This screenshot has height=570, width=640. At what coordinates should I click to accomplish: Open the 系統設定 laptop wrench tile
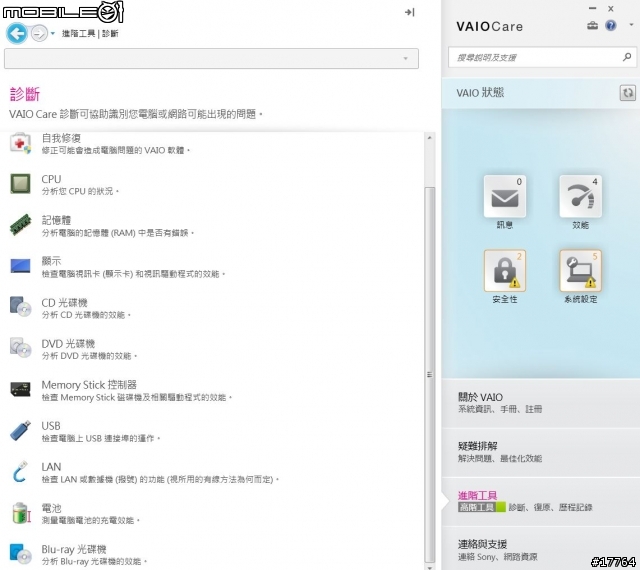(x=580, y=271)
